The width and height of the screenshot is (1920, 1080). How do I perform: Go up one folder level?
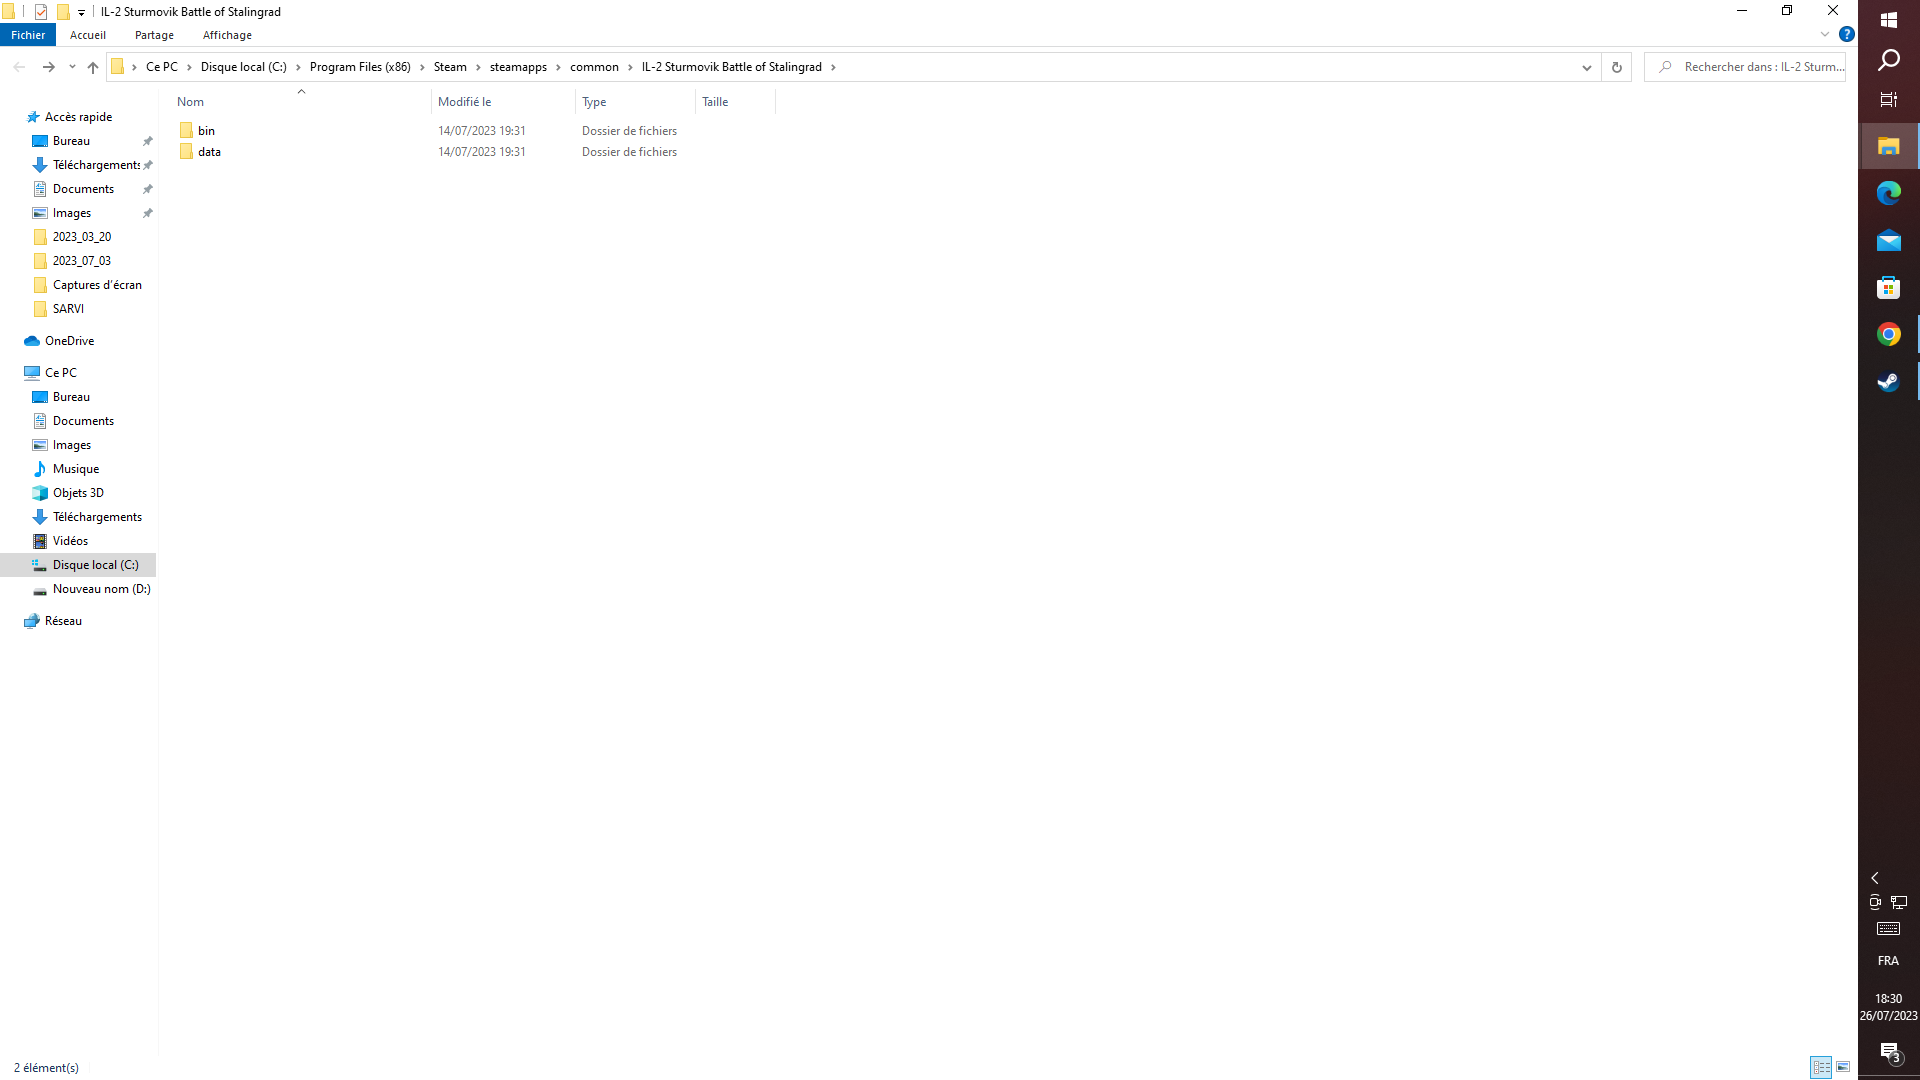point(93,67)
